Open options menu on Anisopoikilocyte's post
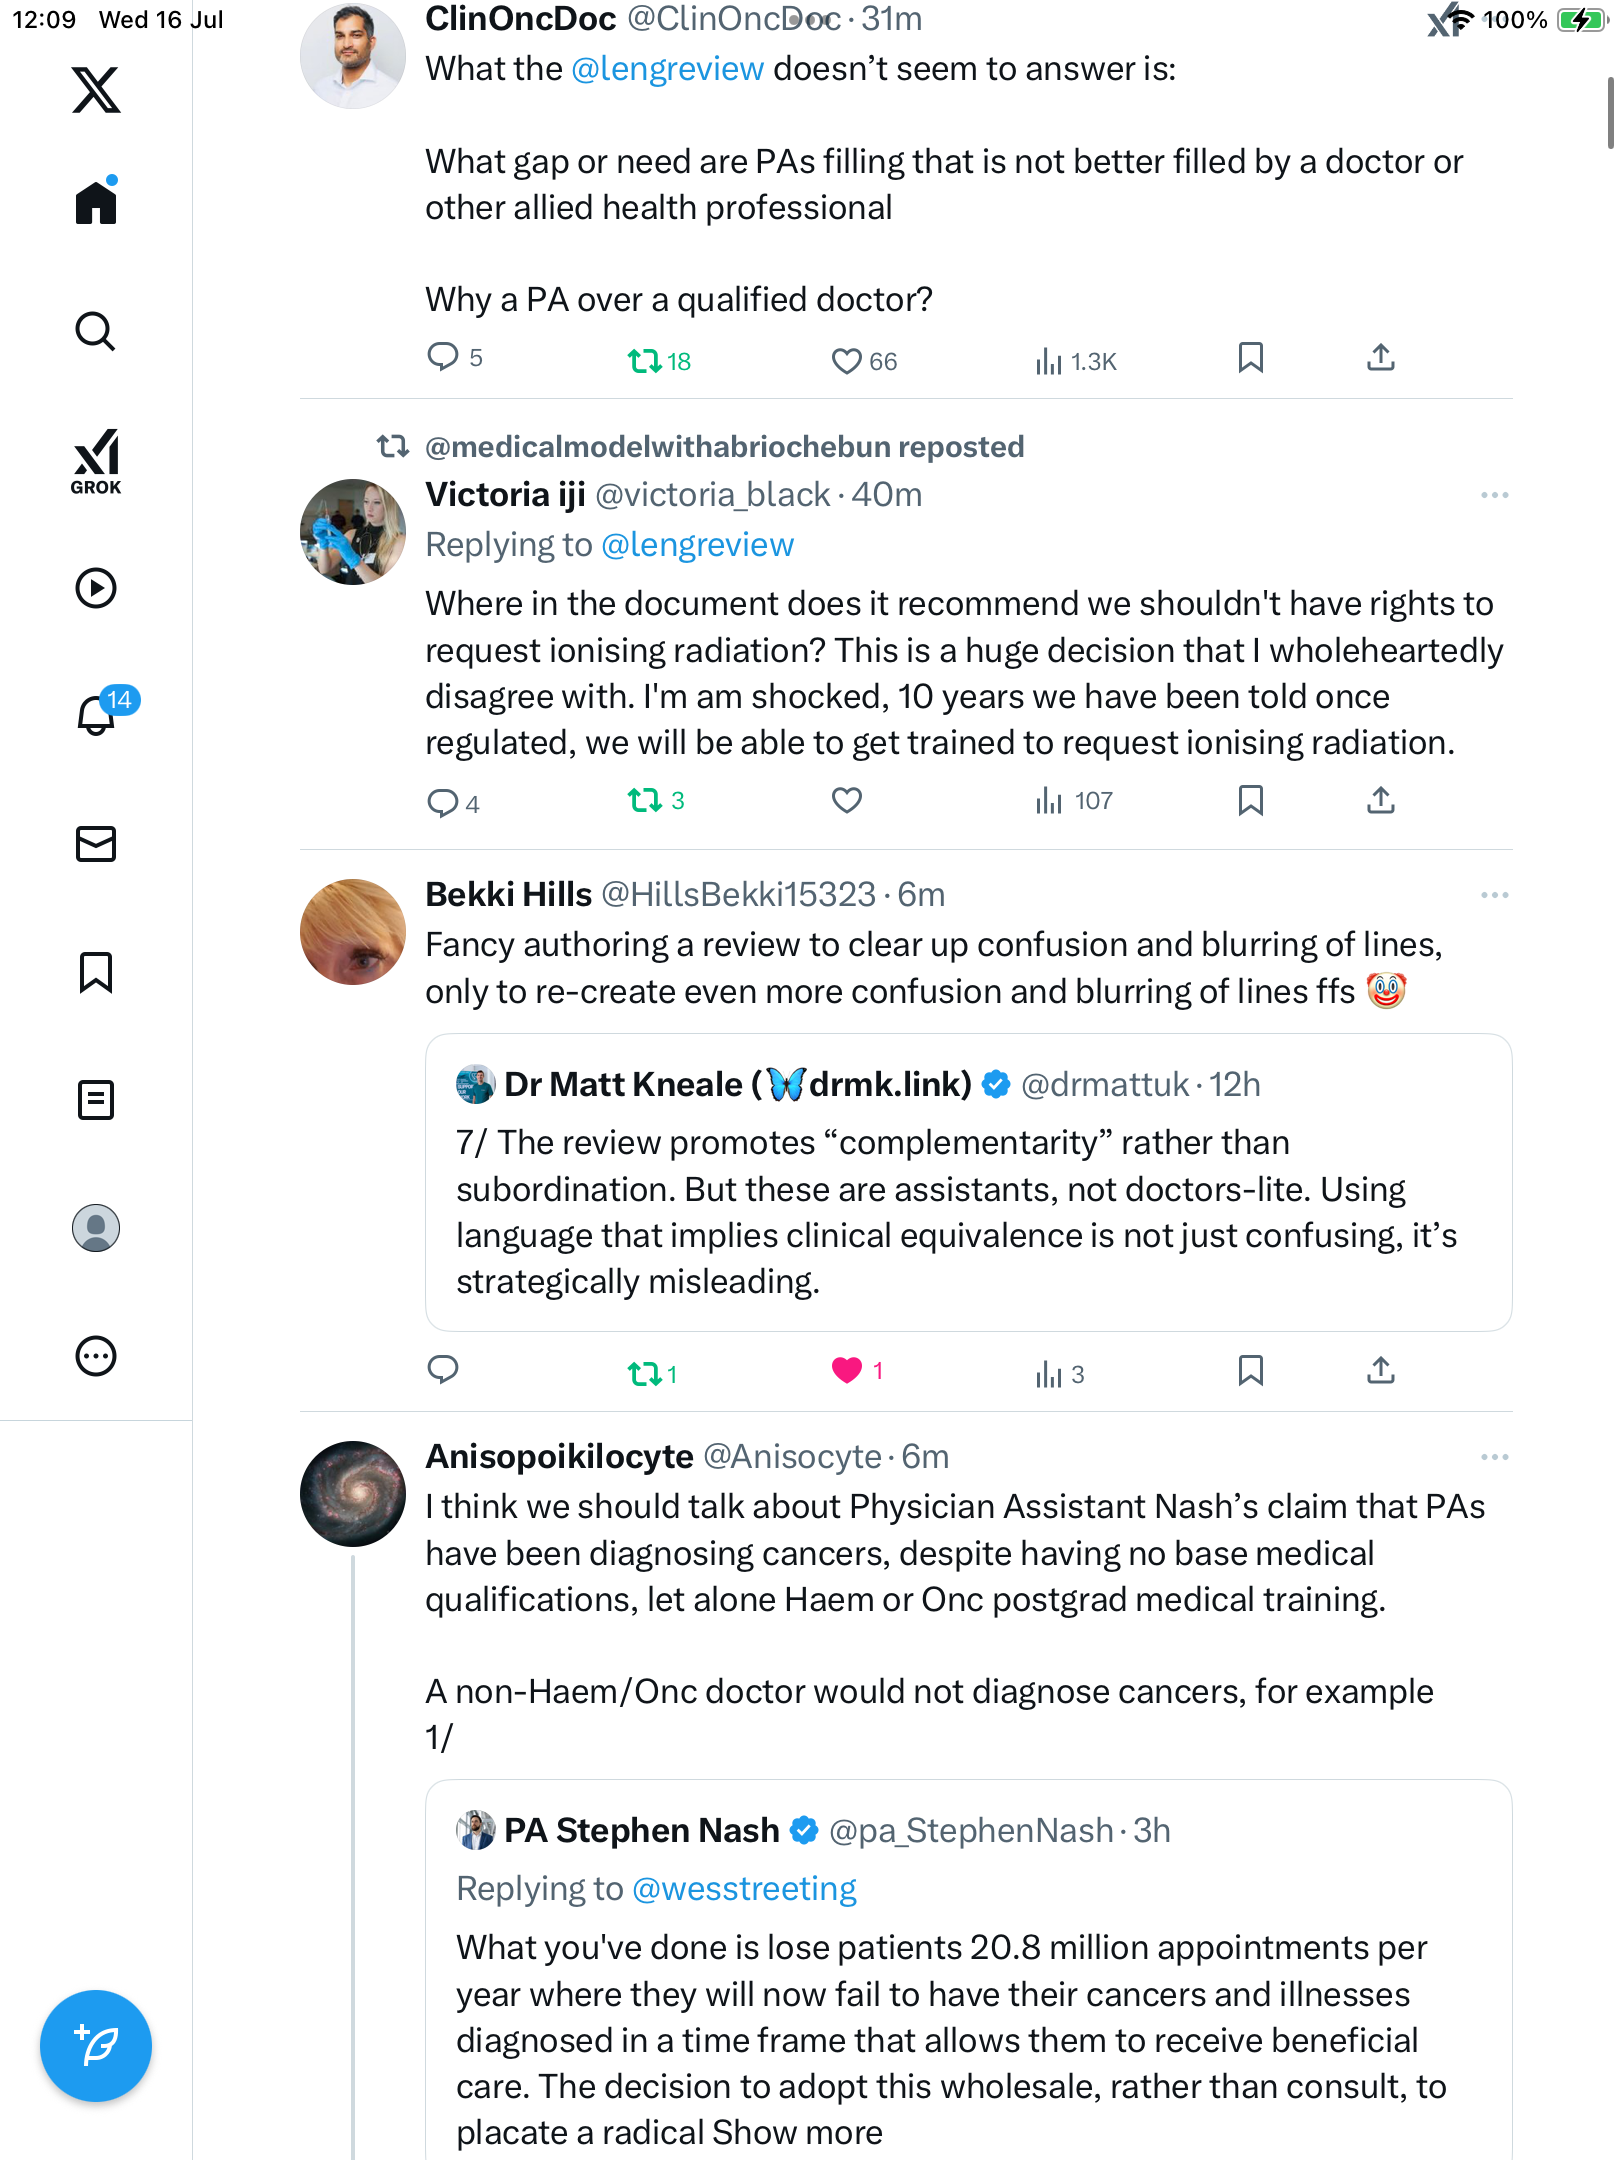Viewport: 1620px width, 2160px height. coord(1494,1457)
